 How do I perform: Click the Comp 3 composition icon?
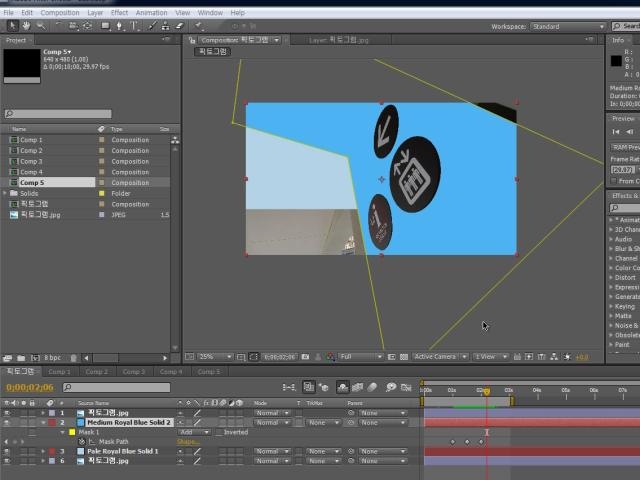[13, 161]
